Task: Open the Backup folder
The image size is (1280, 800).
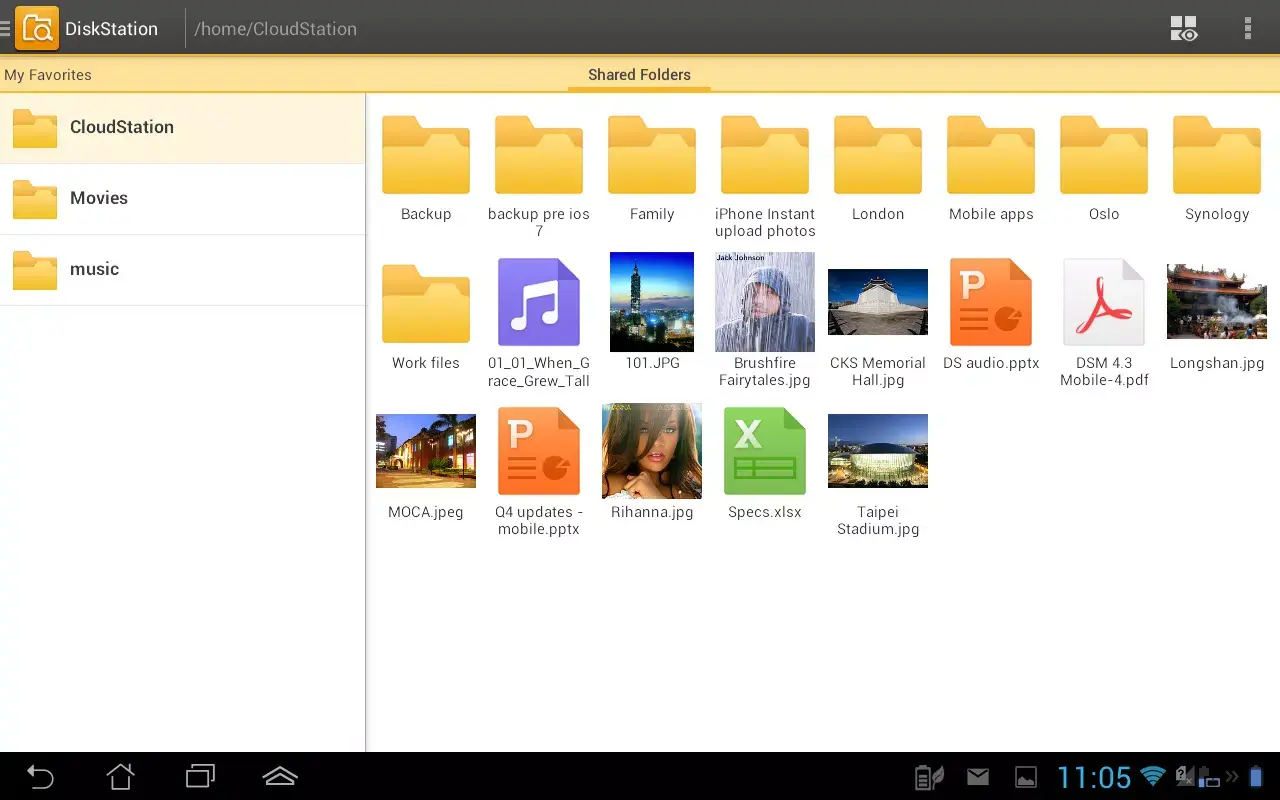Action: [x=426, y=154]
